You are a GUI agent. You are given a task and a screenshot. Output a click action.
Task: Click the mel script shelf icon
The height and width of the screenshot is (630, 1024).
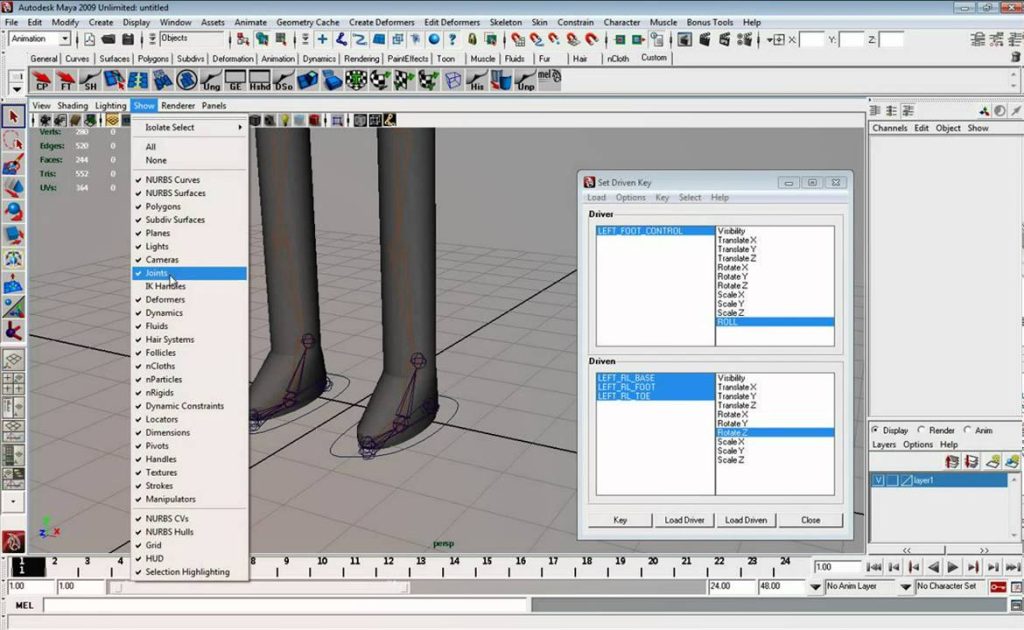point(549,80)
